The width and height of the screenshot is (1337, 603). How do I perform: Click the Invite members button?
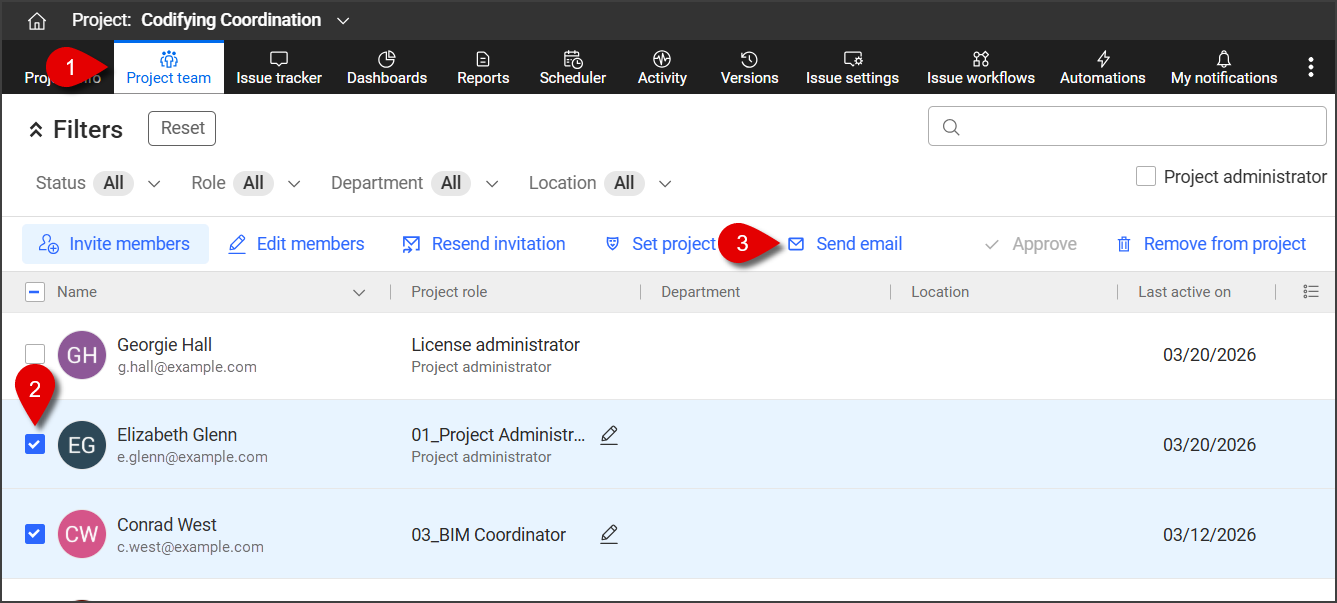tap(115, 244)
